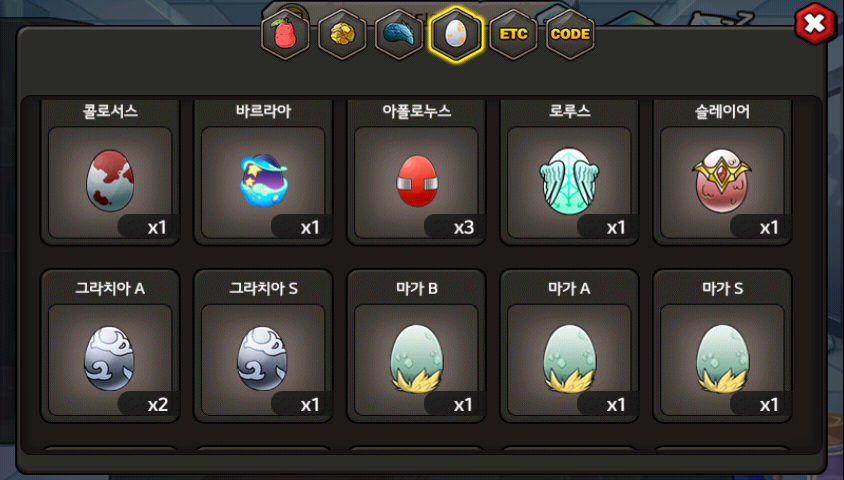
Task: Select the 마가 B nest egg
Action: tap(416, 359)
